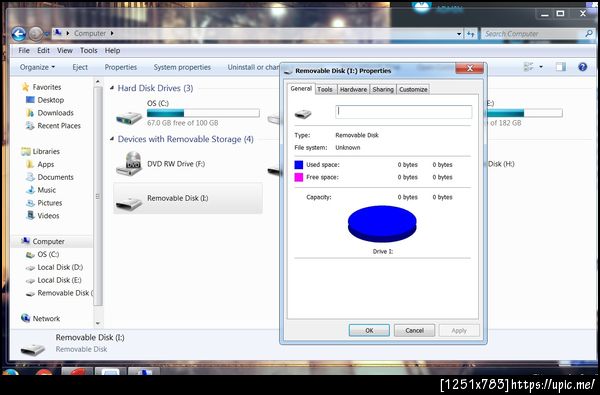Close the Removable Disk Properties dialog
Screen dimensions: 600x395
[470, 69]
